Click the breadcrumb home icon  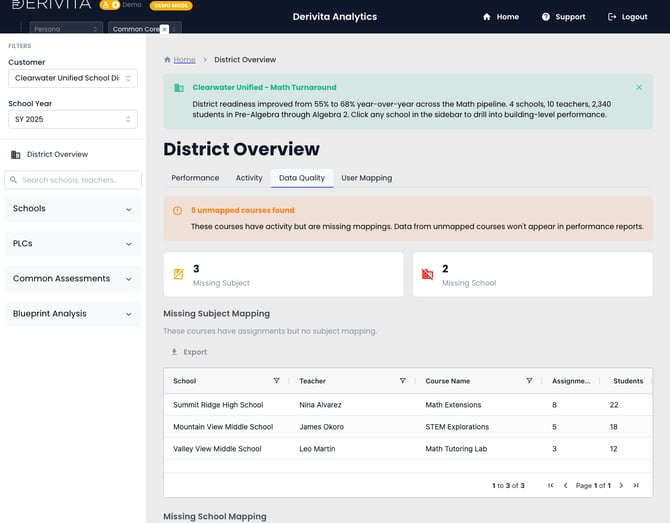168,59
